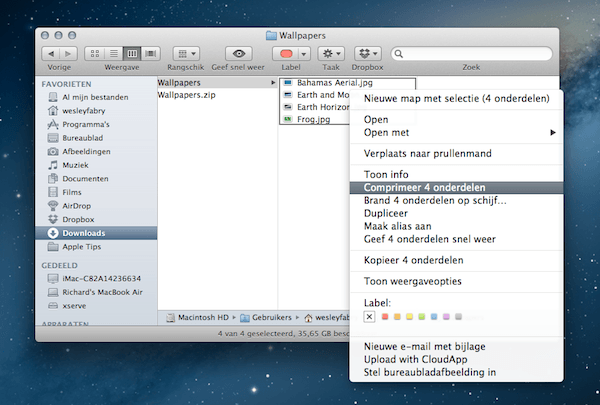Switch to Cover Flow view
Screen dimensions: 600x405
click(151, 54)
